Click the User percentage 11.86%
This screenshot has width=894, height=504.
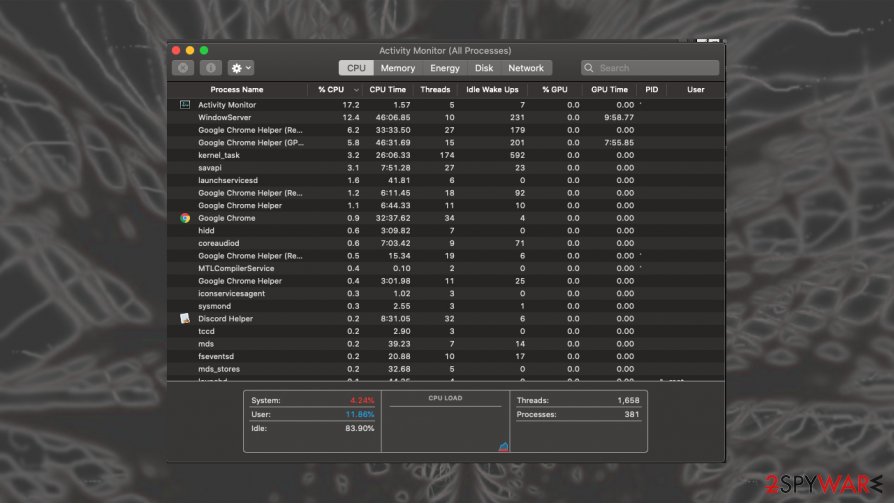click(360, 414)
